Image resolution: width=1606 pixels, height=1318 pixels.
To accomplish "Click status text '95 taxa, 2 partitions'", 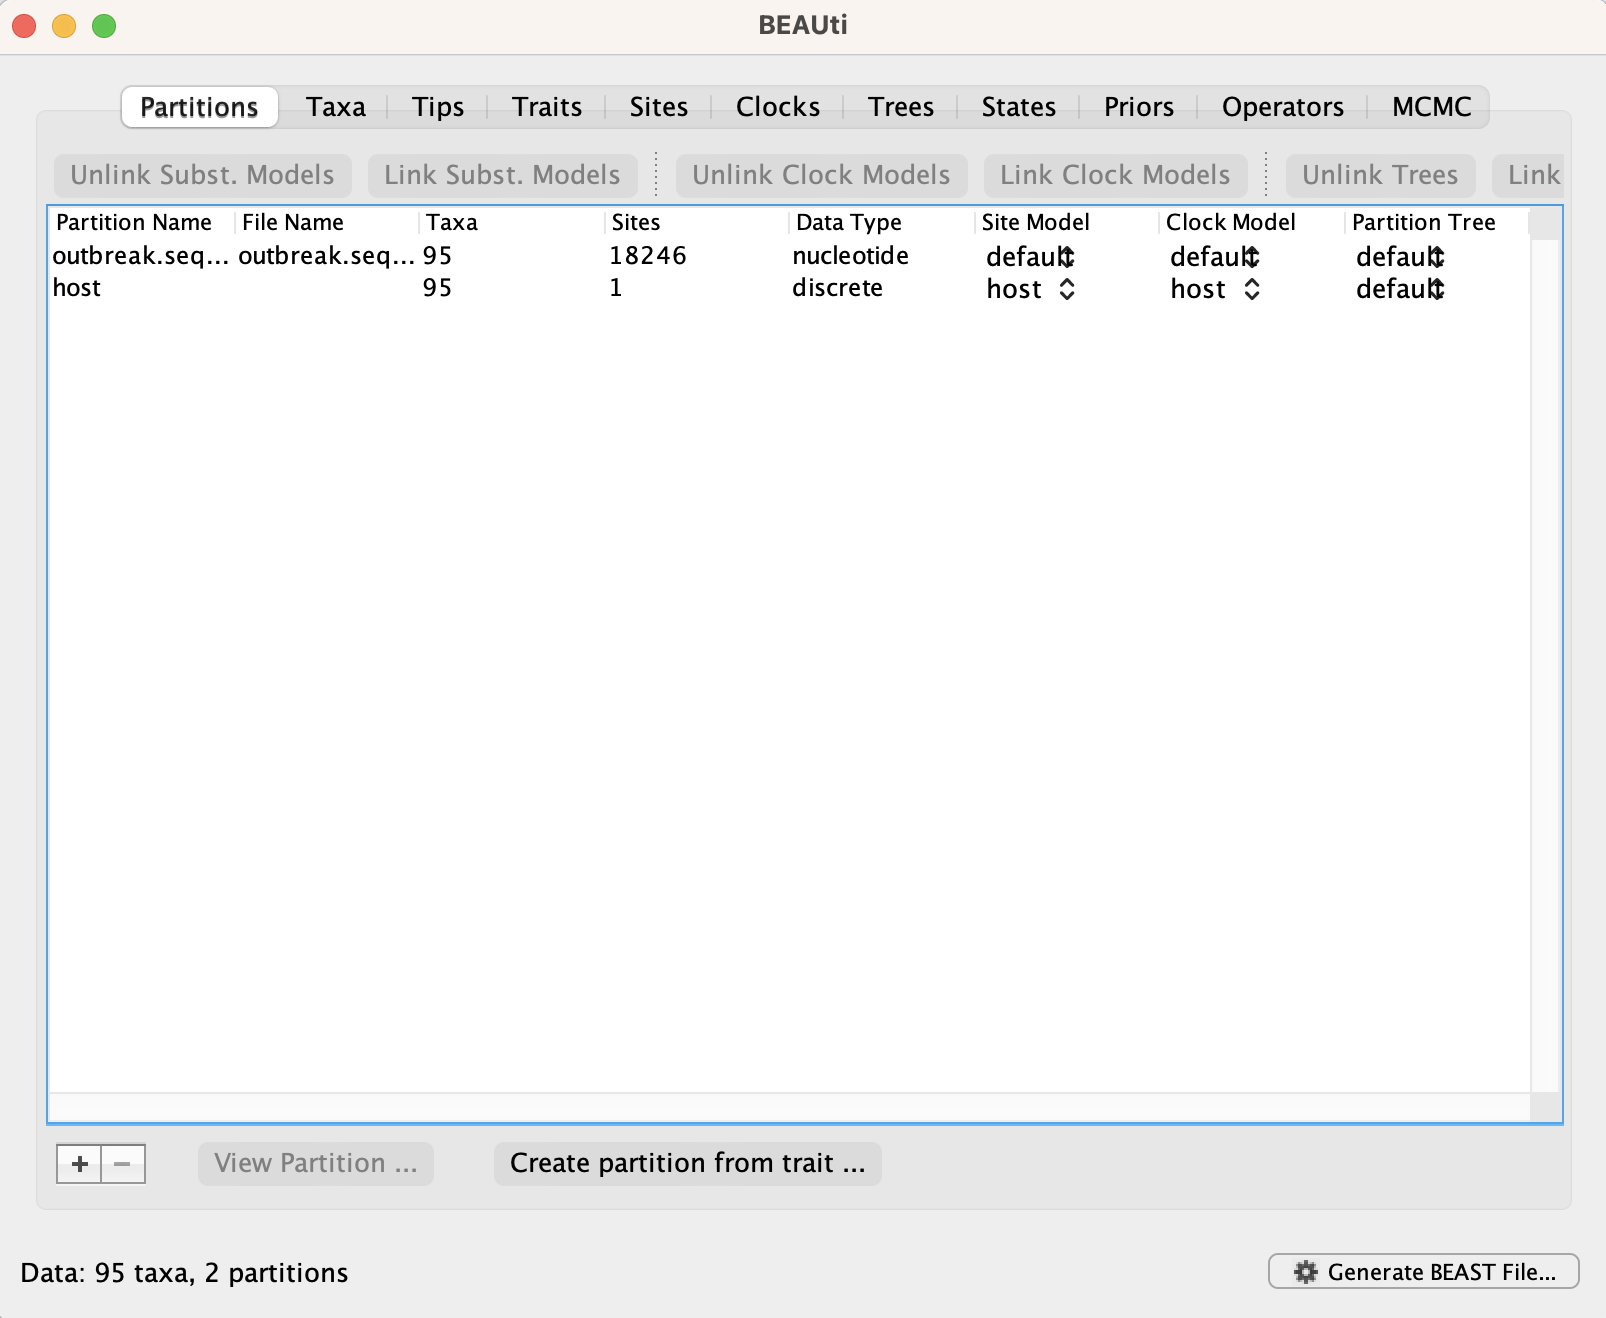I will tap(221, 1273).
